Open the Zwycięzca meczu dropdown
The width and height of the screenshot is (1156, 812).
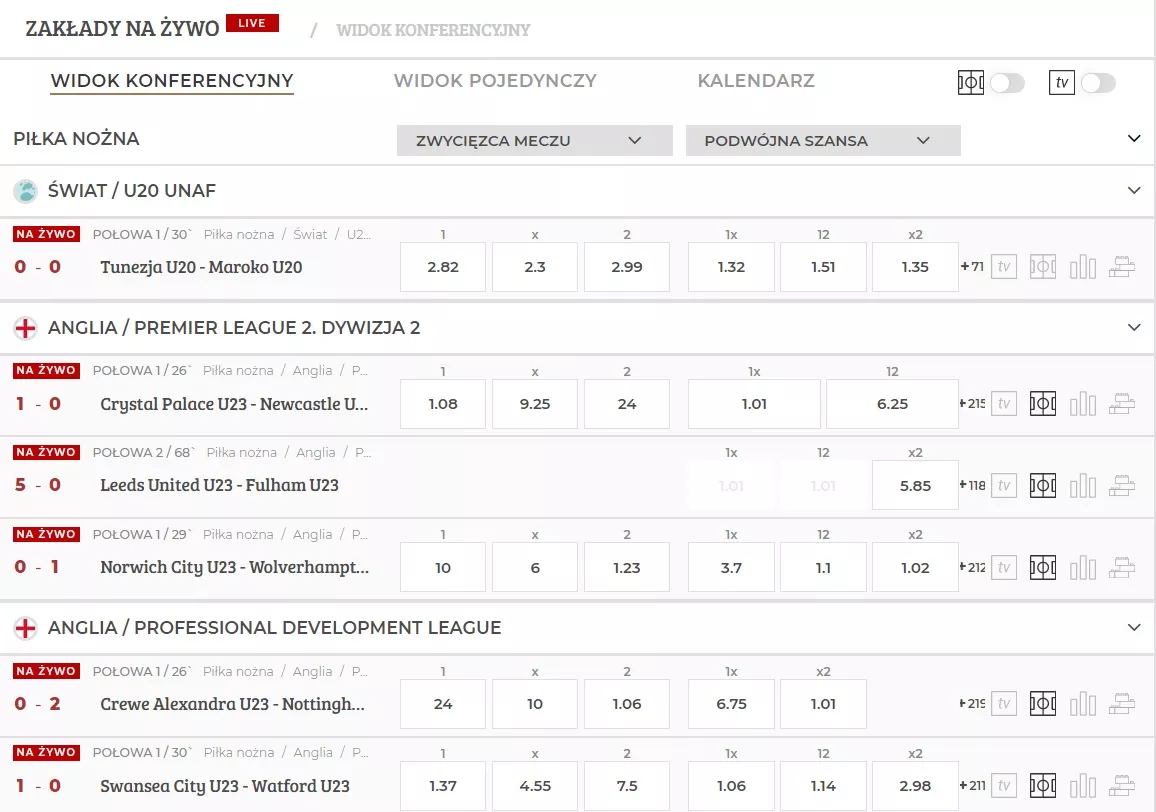[534, 141]
